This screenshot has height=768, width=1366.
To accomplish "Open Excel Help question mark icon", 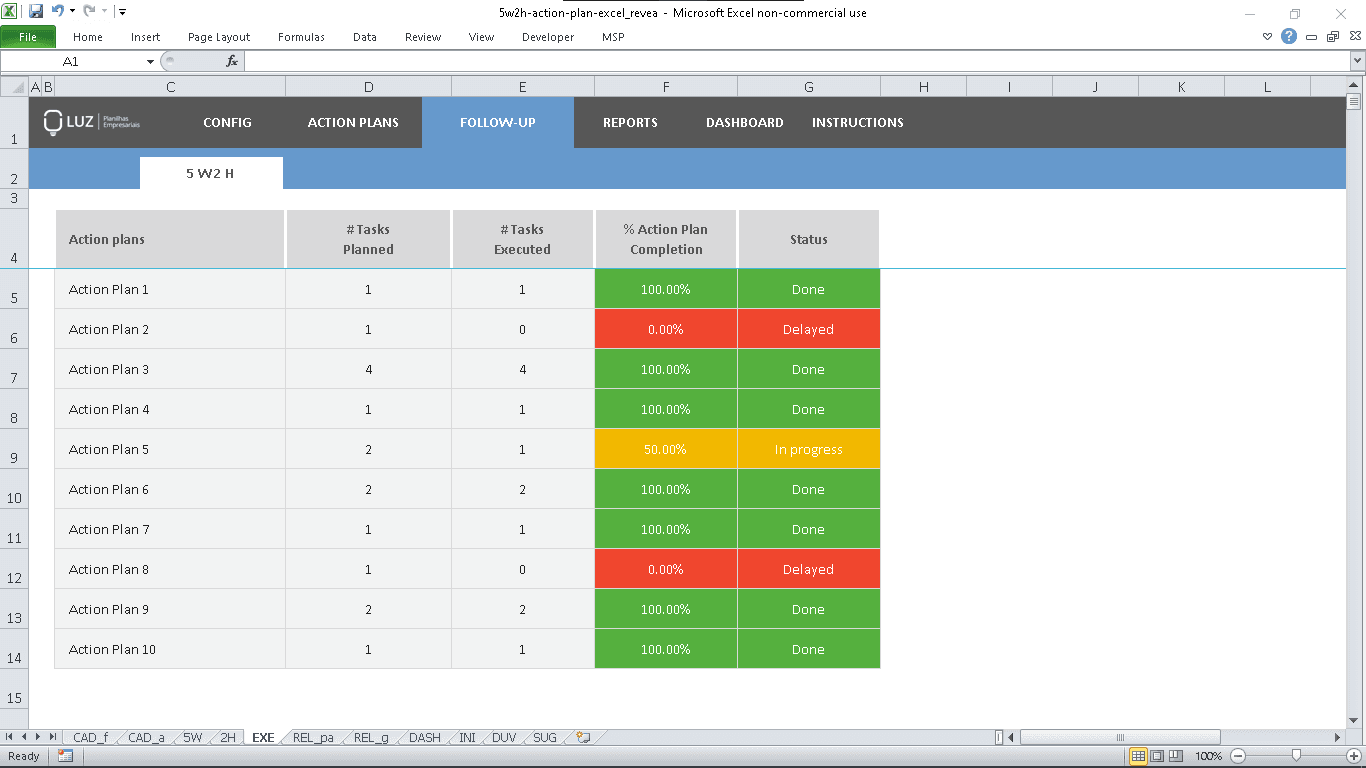I will [x=1289, y=37].
